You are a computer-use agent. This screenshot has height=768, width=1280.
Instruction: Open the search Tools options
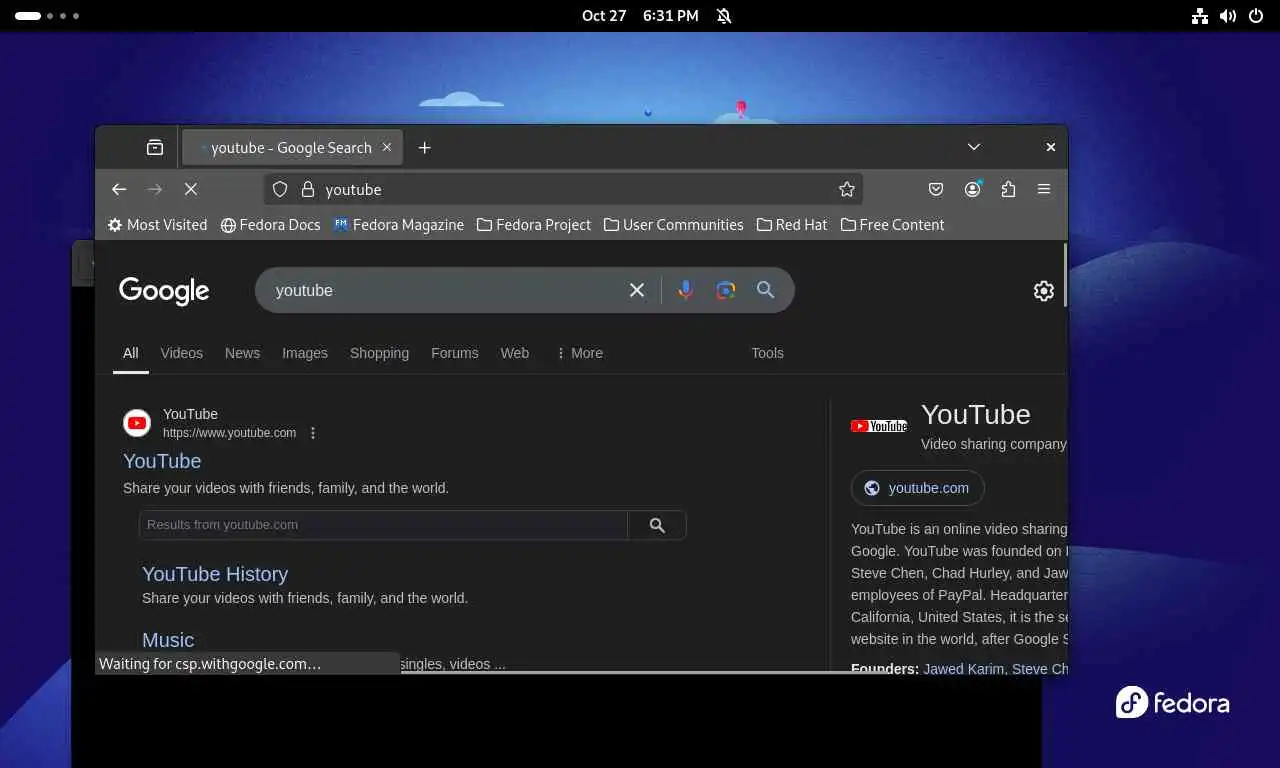click(768, 353)
